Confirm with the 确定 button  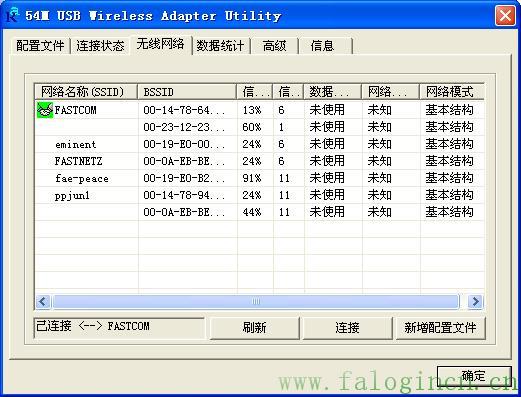[473, 376]
